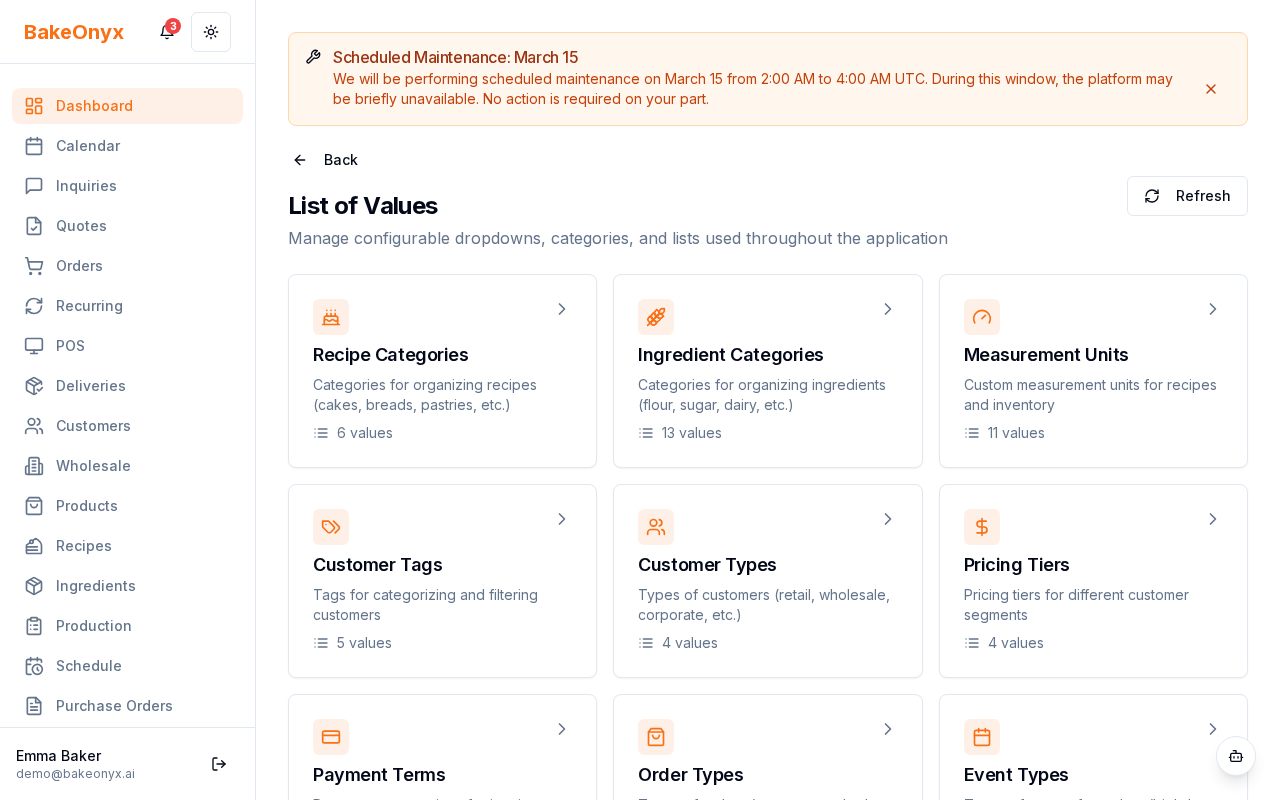Click the dollar icon on Pricing Tiers card
This screenshot has width=1280, height=800.
pyautogui.click(x=982, y=527)
